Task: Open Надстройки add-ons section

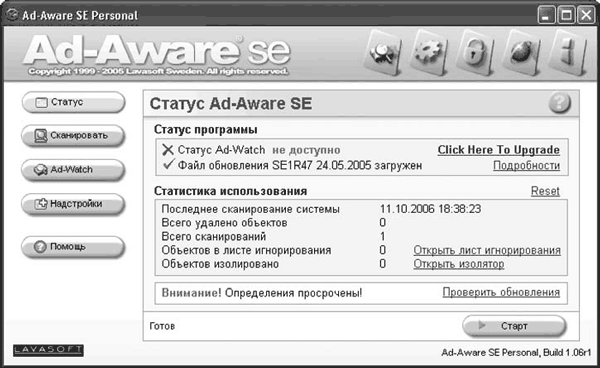Action: 73,204
